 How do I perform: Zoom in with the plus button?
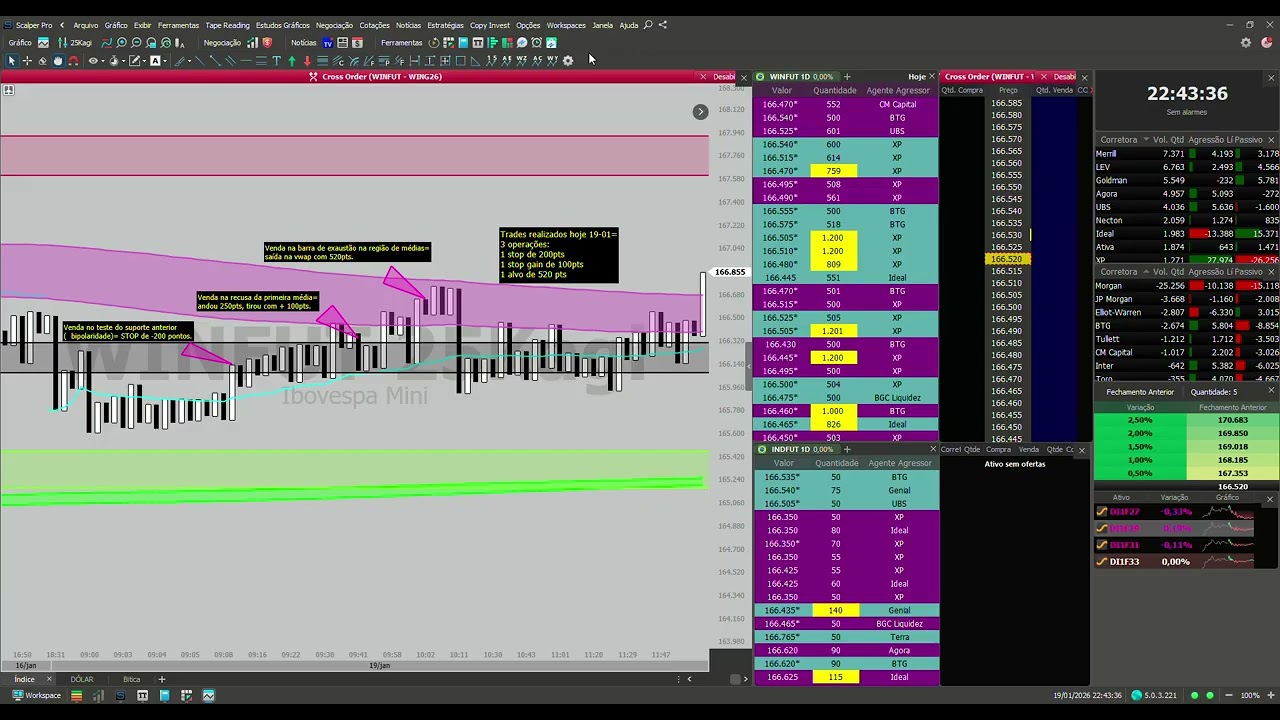[x=1270, y=695]
